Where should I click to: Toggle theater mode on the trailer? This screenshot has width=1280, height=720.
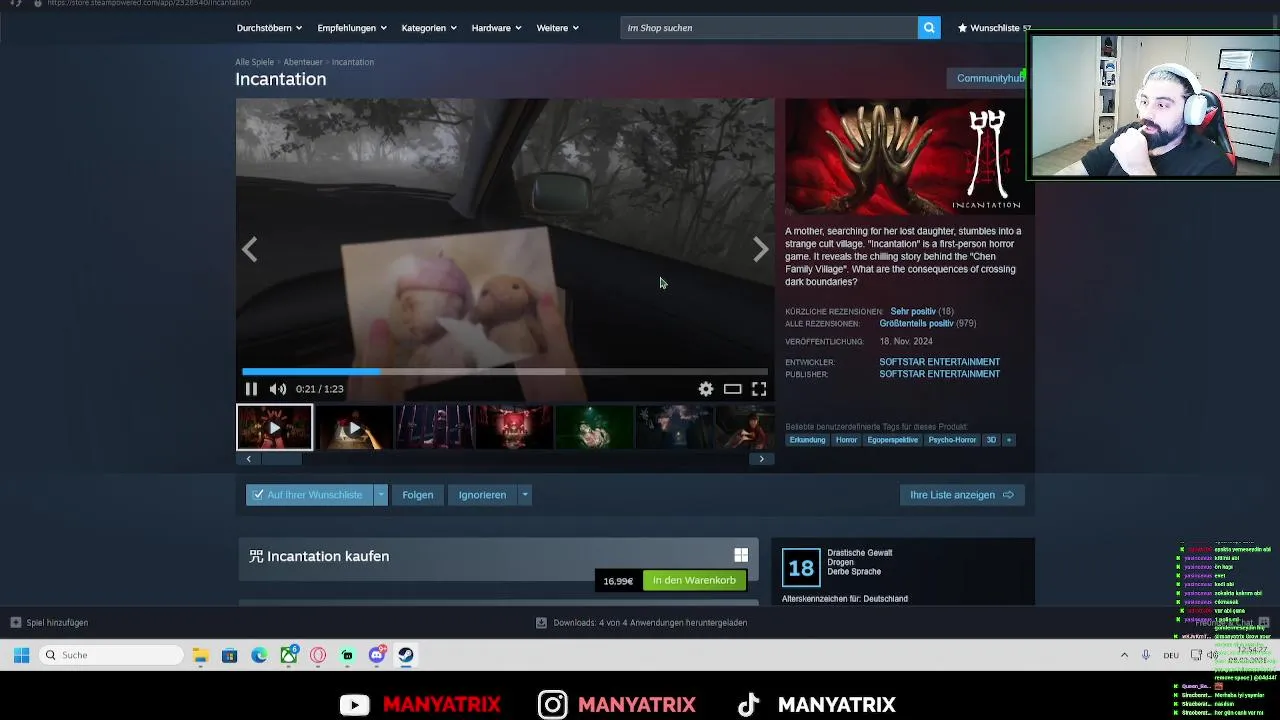[x=733, y=389]
